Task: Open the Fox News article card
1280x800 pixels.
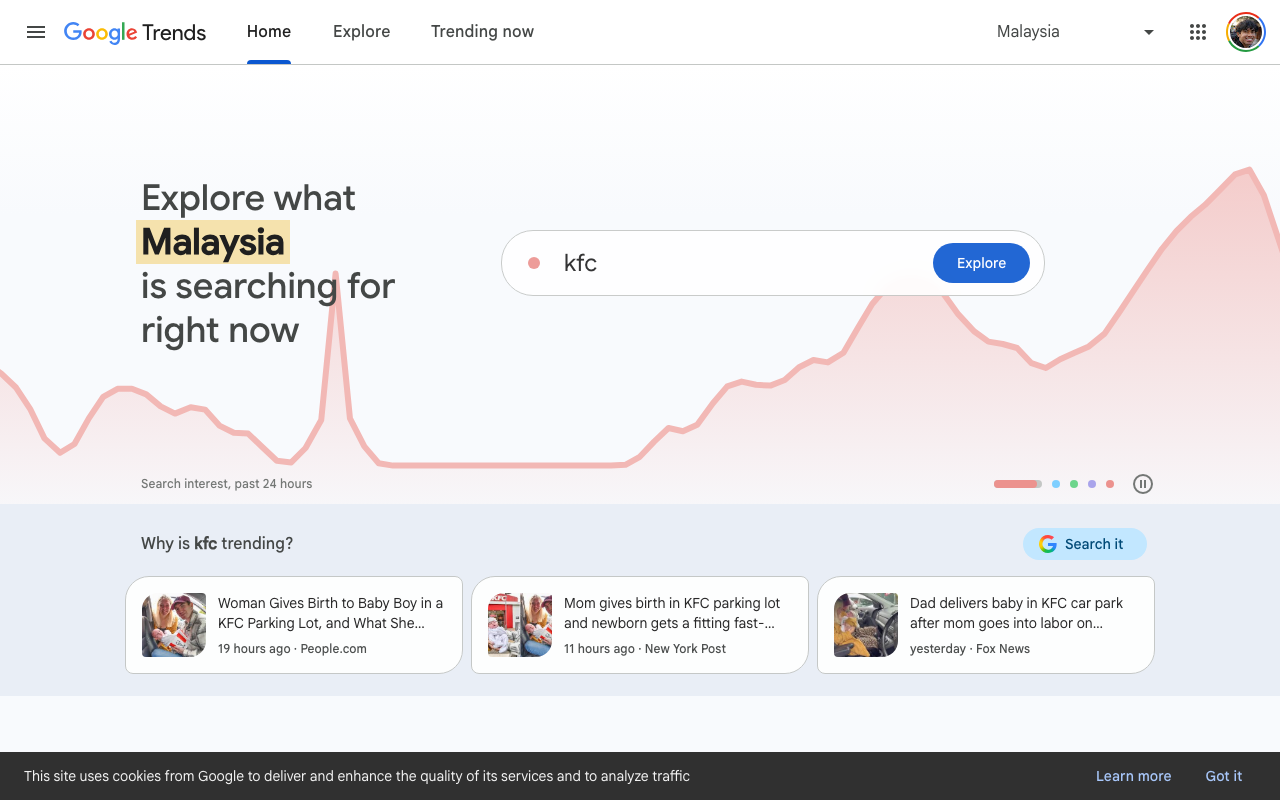Action: coord(986,625)
